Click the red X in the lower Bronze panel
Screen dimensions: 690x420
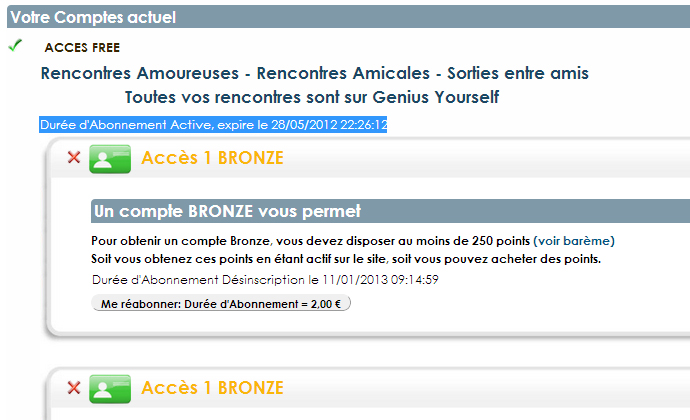(x=74, y=387)
